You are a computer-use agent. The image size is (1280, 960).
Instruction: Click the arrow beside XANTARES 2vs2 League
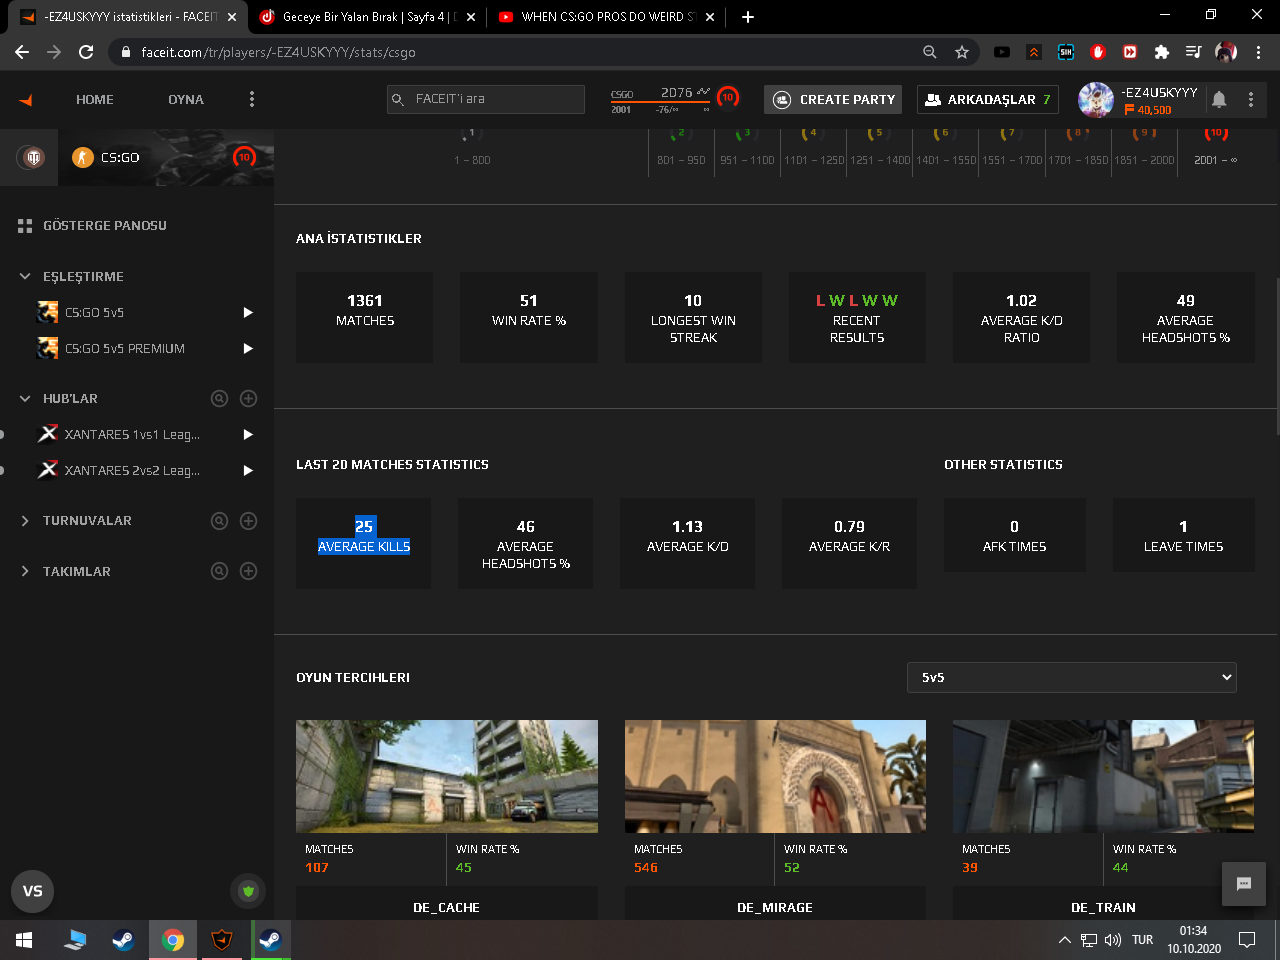[248, 470]
